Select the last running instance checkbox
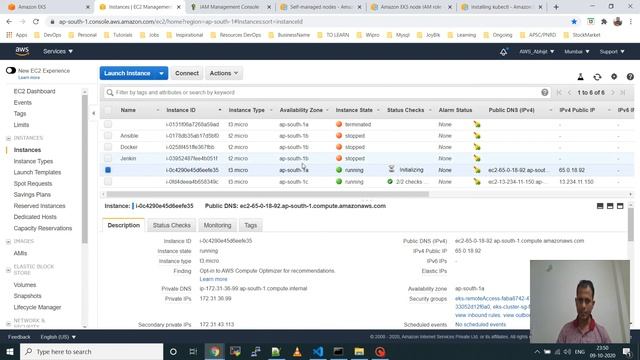640x360 pixels. pos(108,182)
